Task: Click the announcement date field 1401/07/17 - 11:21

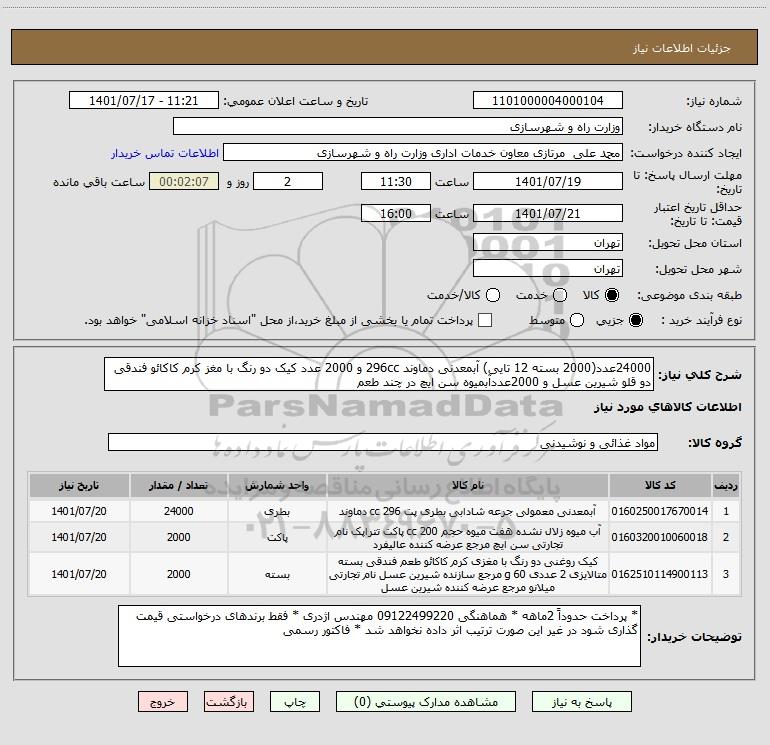Action: [x=144, y=100]
